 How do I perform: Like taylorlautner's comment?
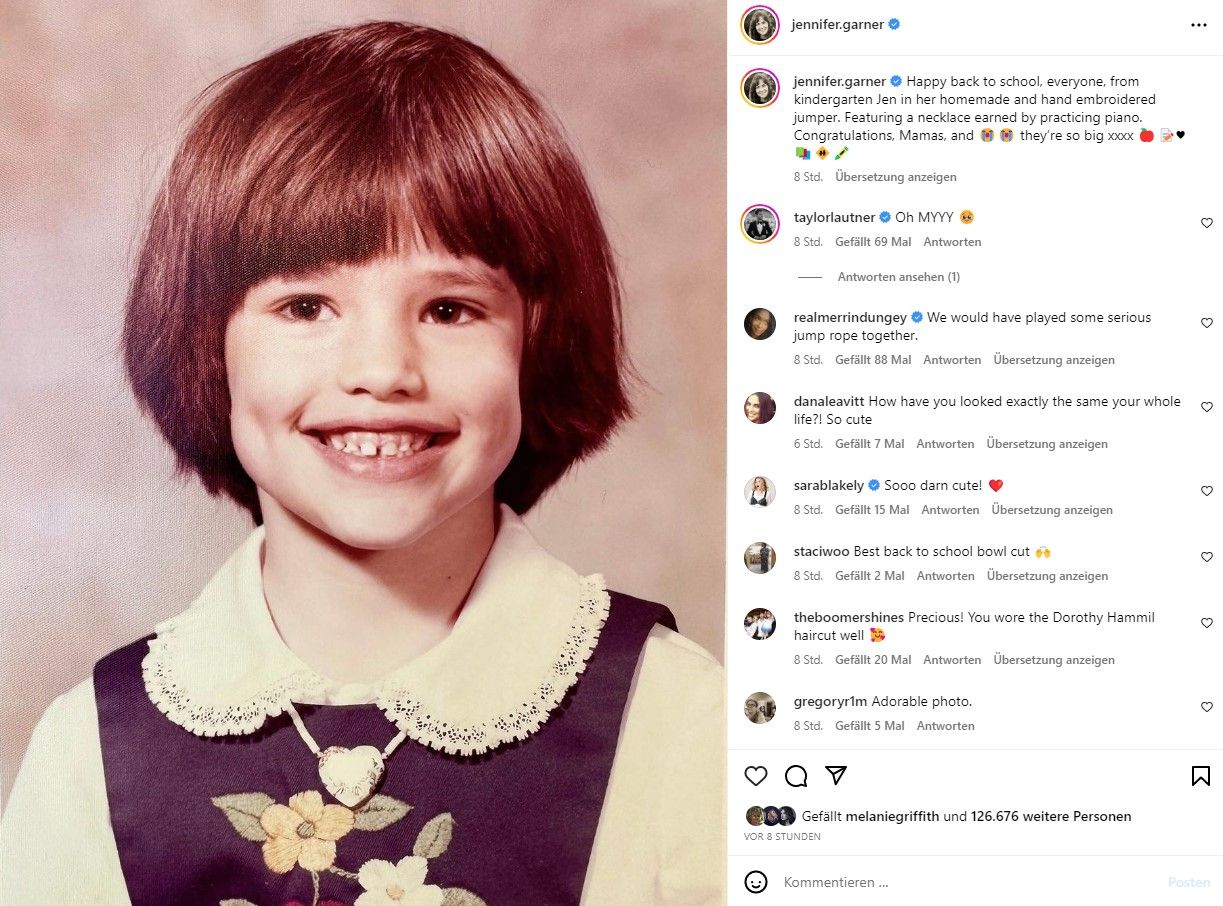pyautogui.click(x=1206, y=223)
